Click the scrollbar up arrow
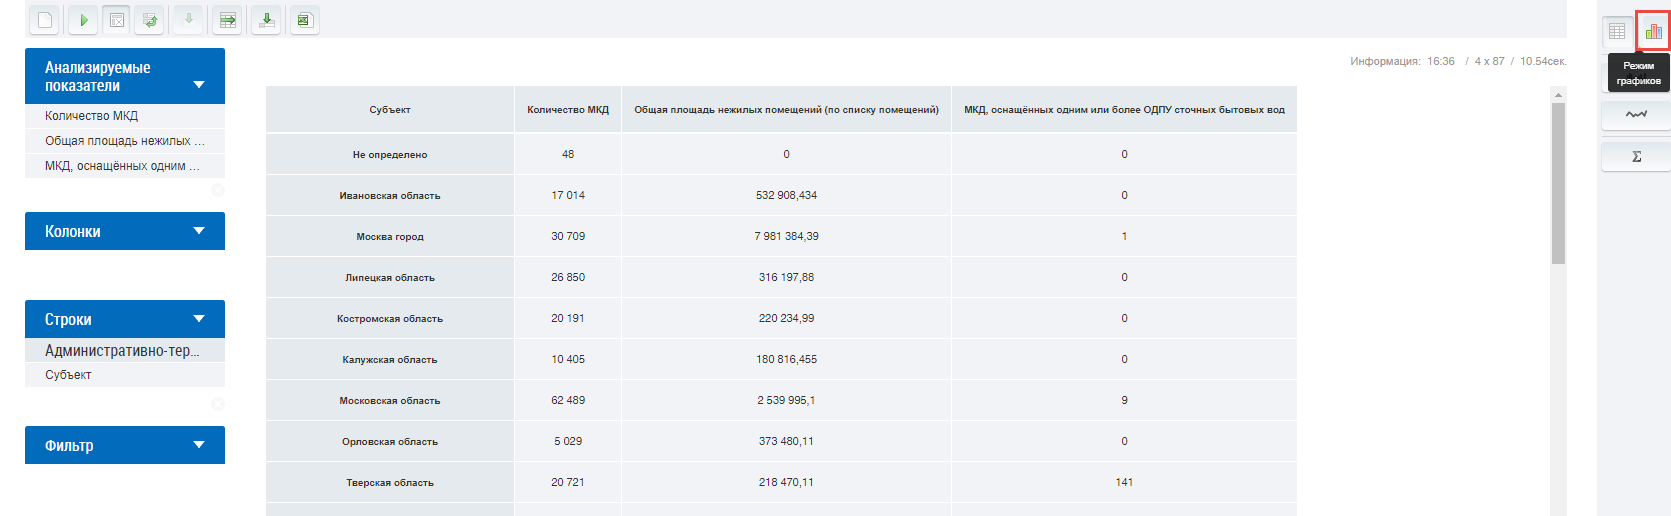Screen dimensions: 1671x516 (1558, 95)
